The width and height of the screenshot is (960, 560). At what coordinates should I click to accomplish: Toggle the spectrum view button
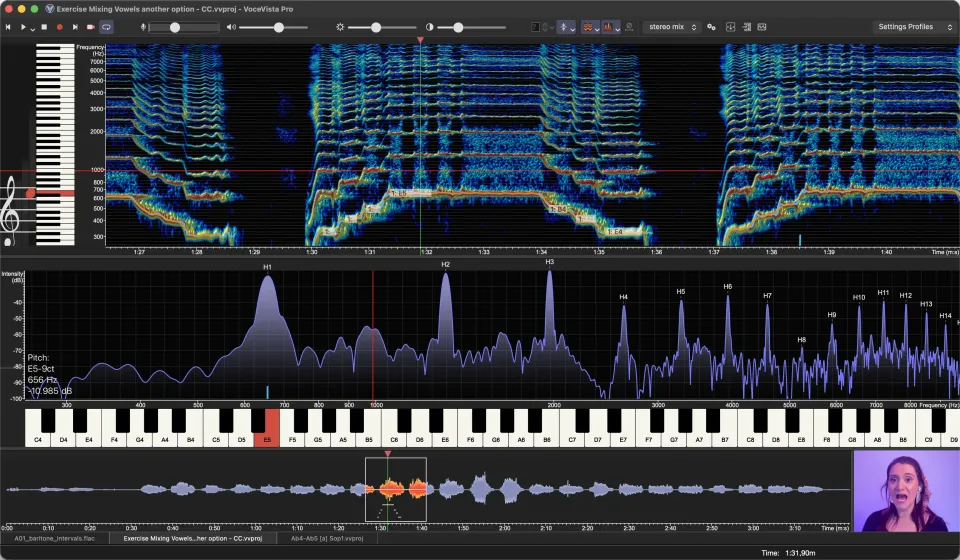tap(609, 27)
